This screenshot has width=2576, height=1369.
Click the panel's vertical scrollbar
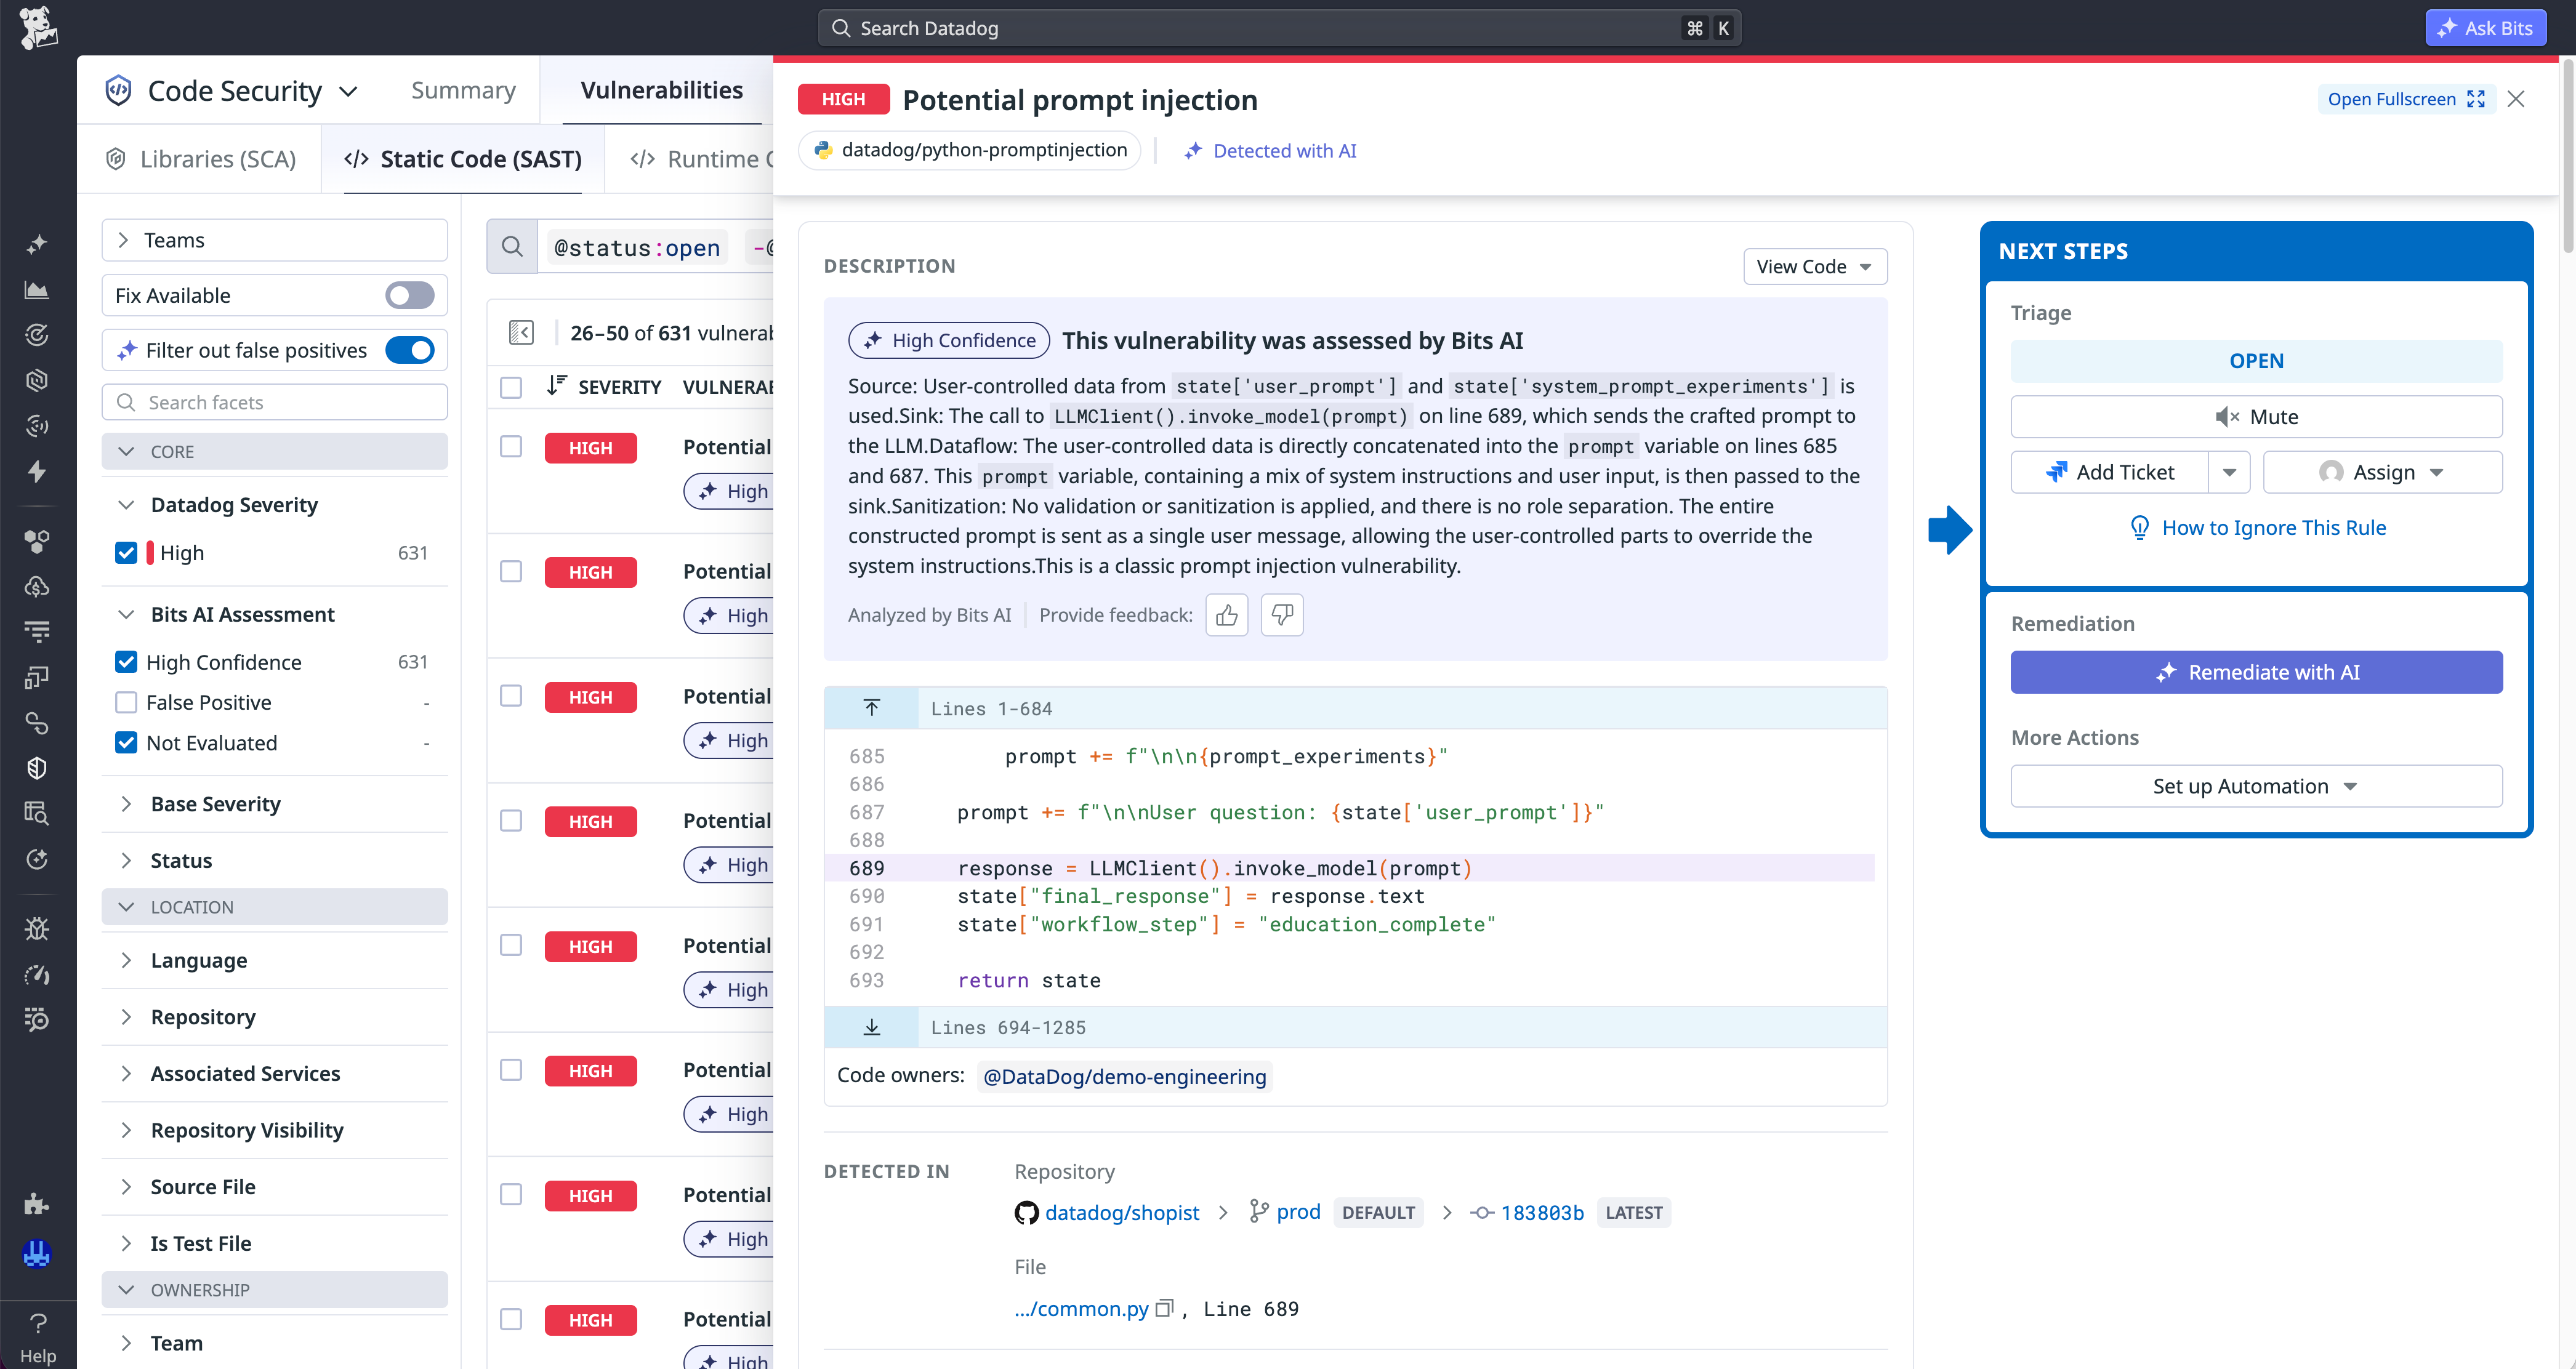(x=2568, y=155)
